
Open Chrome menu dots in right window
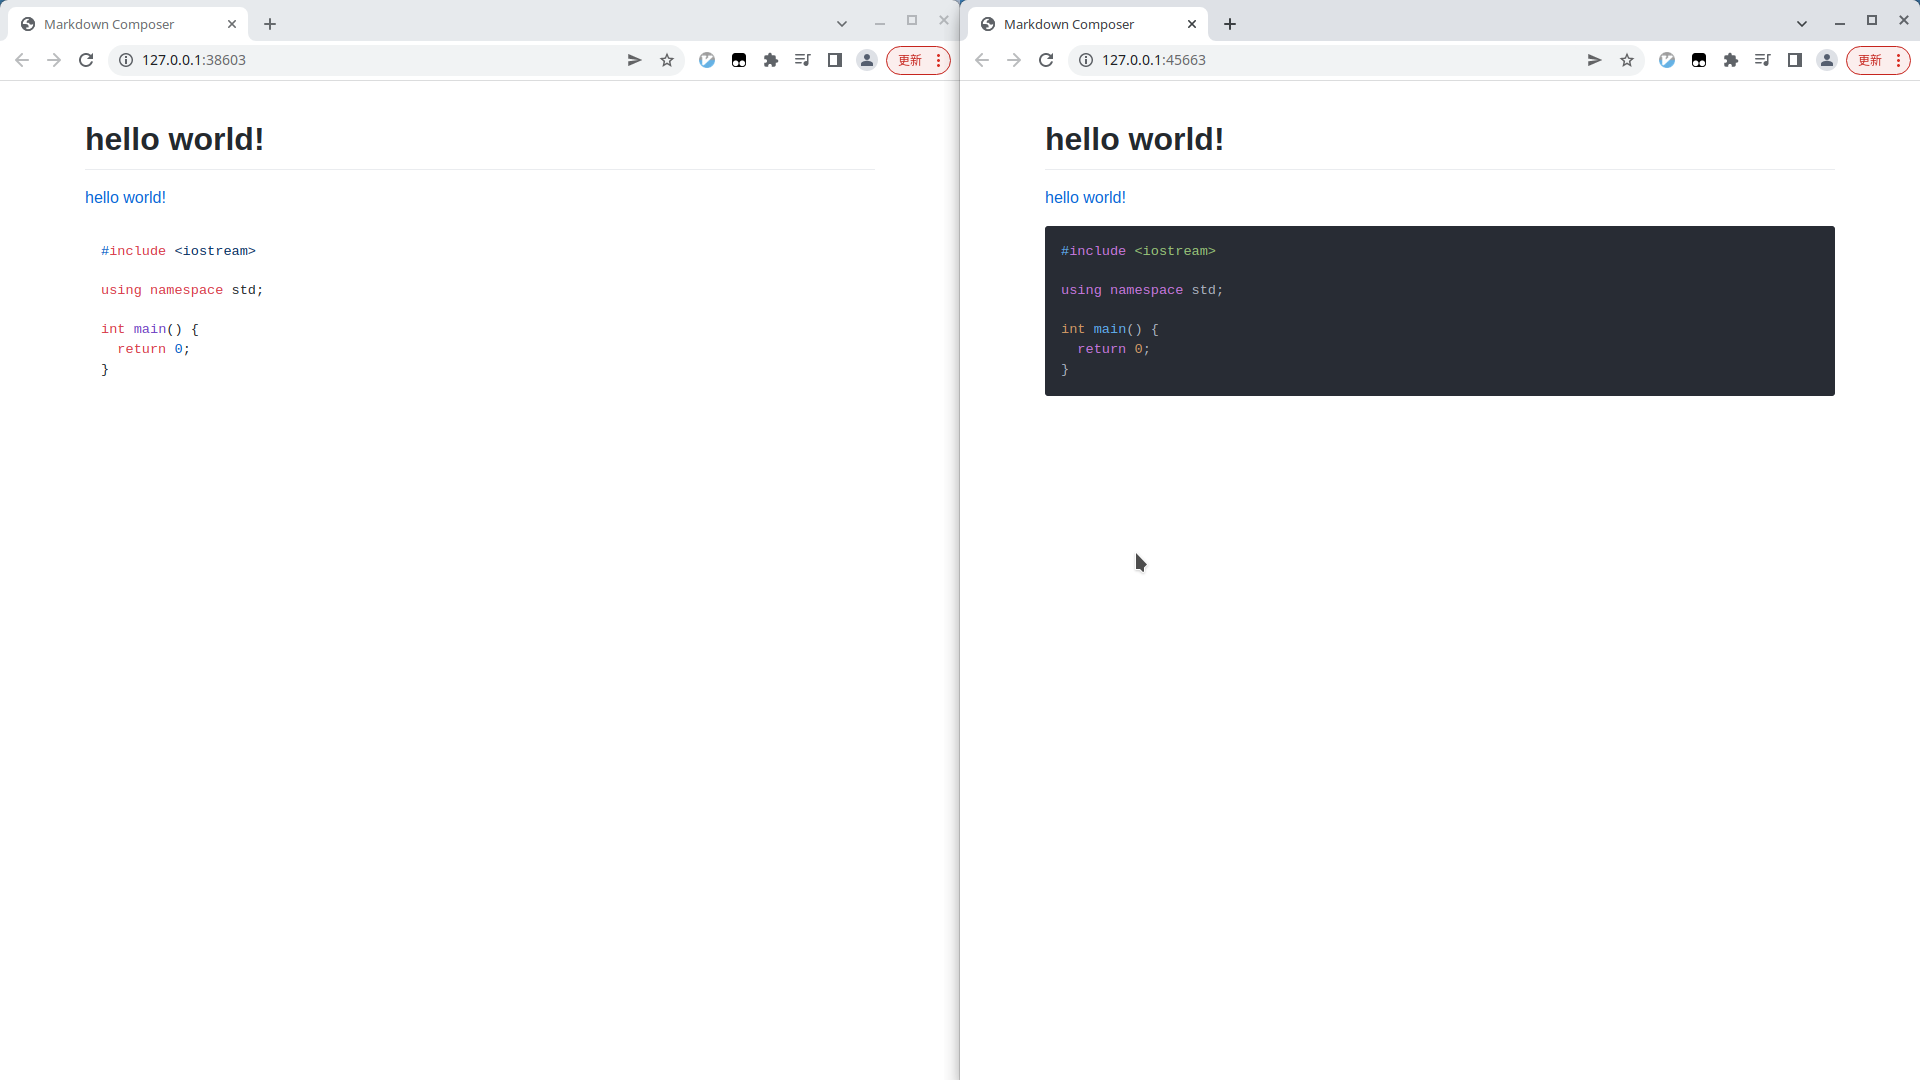(x=1898, y=60)
